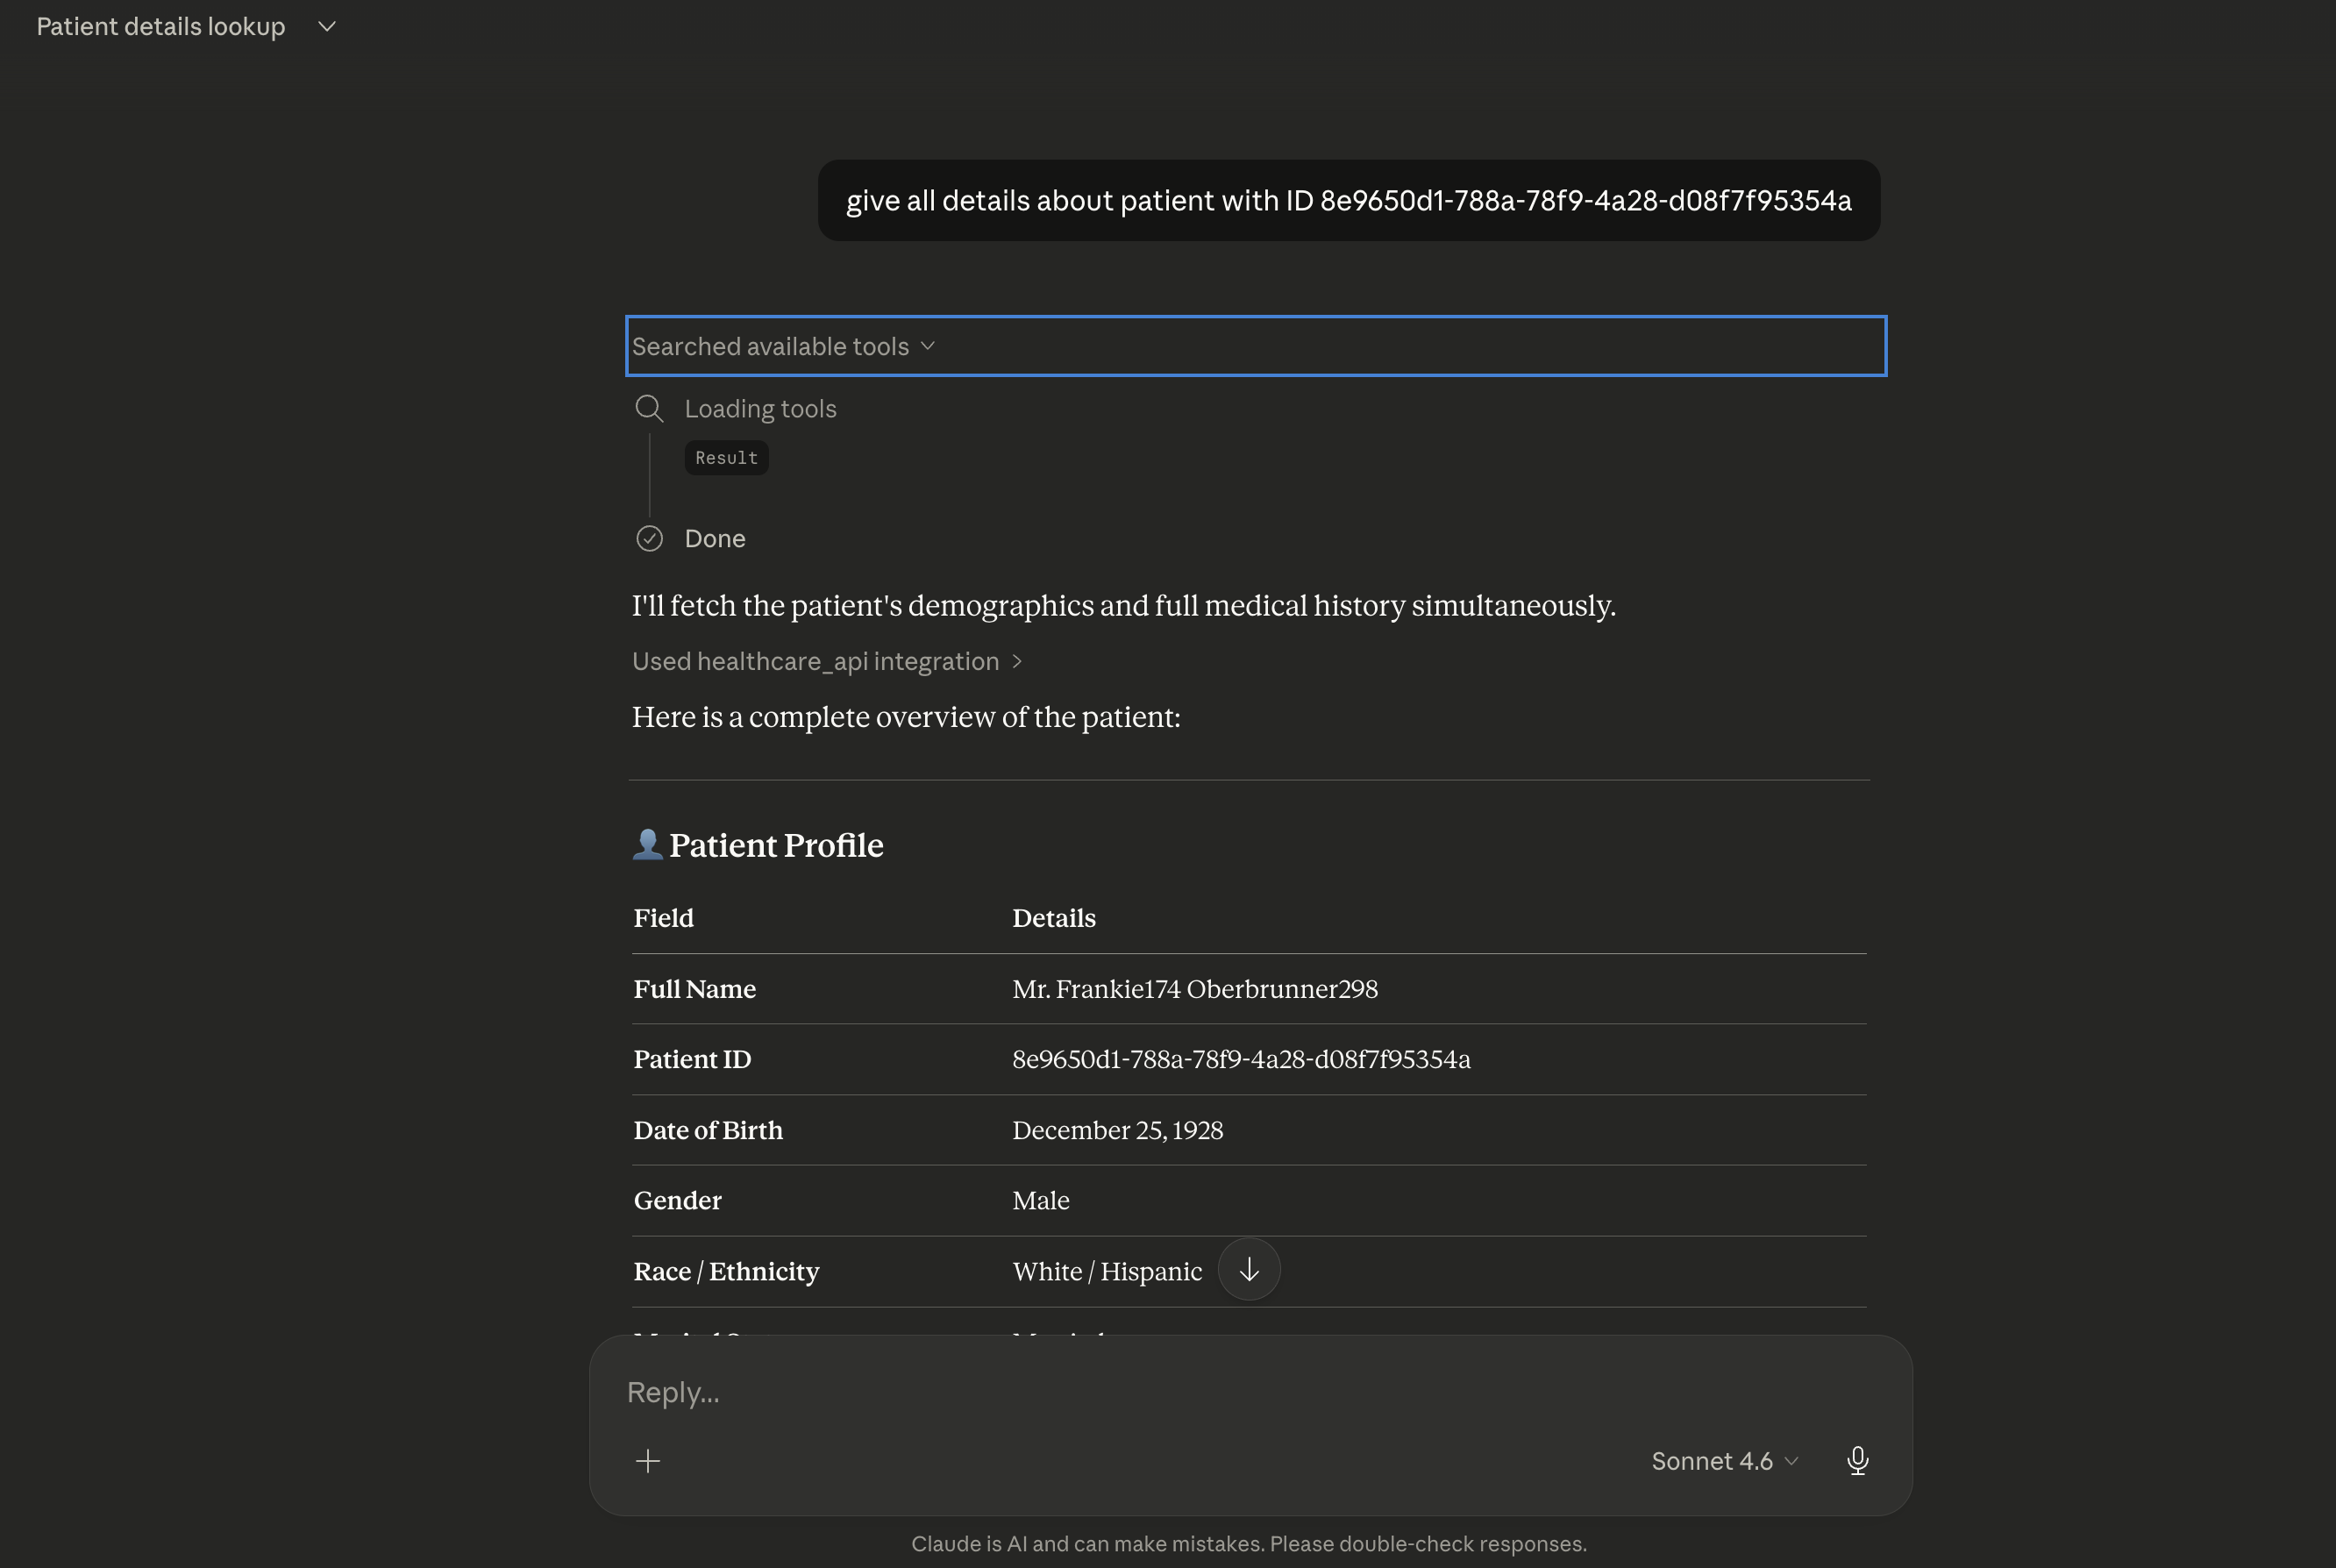The image size is (2336, 1568).
Task: Click the Patient Profile heading
Action: pyautogui.click(x=776, y=845)
